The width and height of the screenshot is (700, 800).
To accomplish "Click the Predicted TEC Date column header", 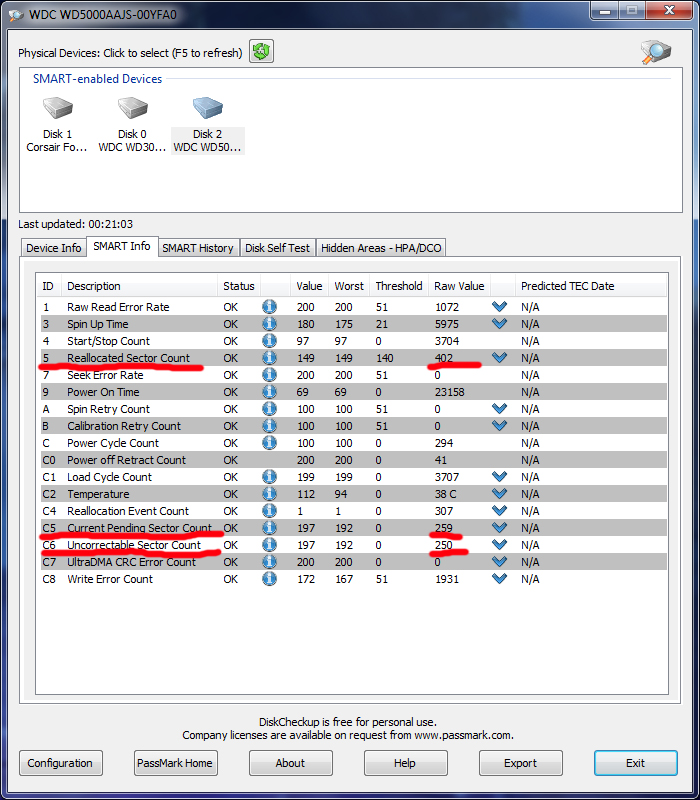I will 590,286.
